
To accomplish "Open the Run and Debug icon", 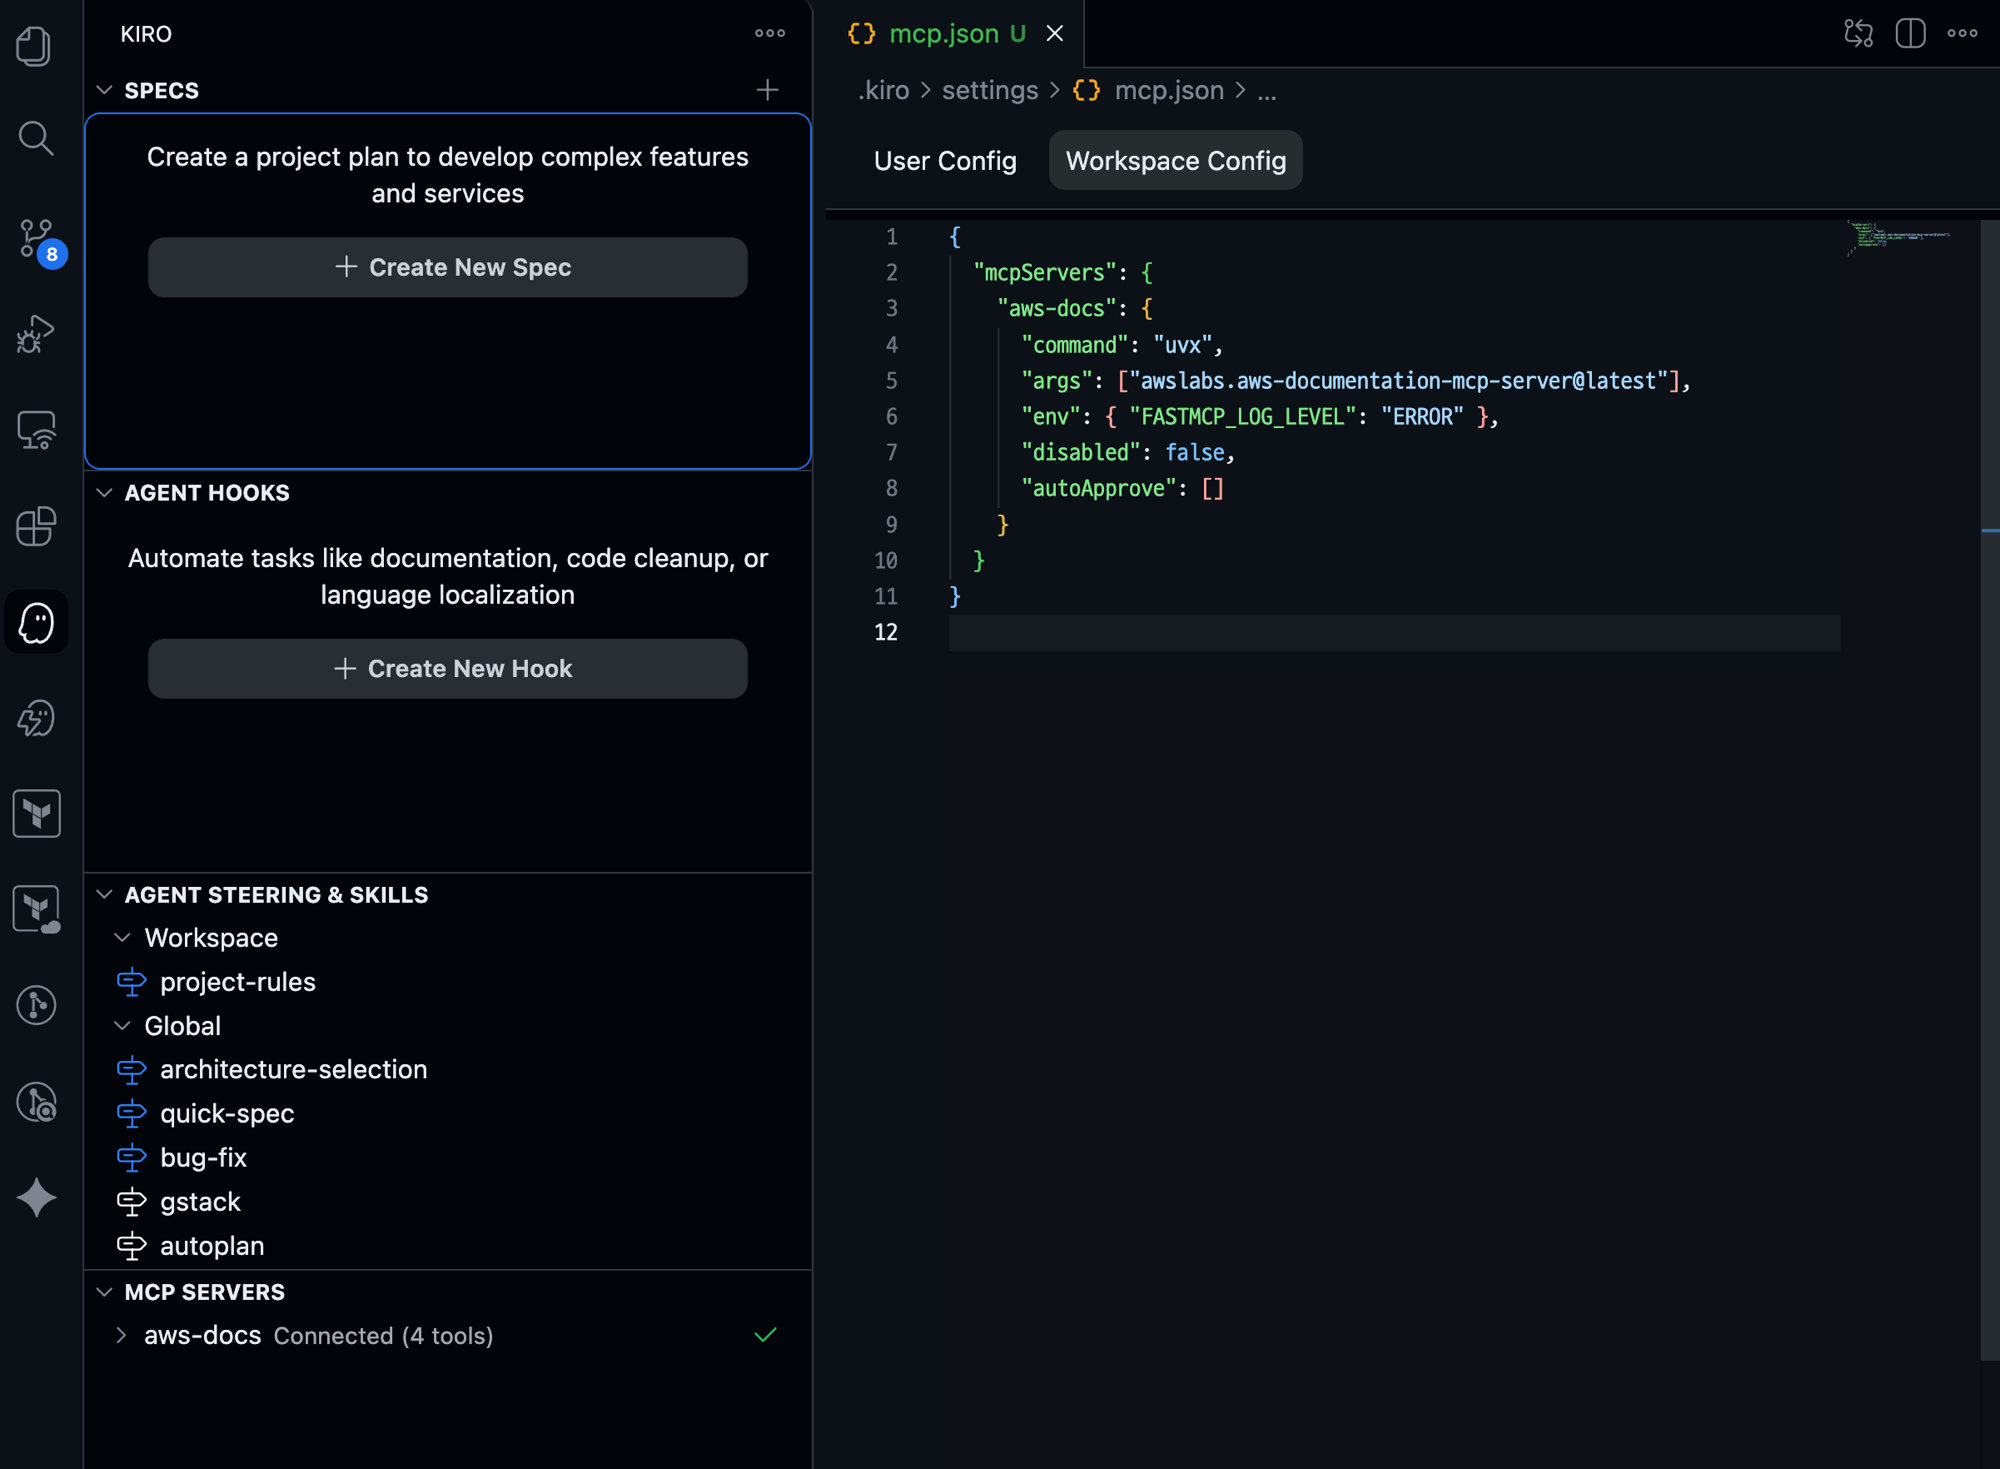I will tap(36, 334).
